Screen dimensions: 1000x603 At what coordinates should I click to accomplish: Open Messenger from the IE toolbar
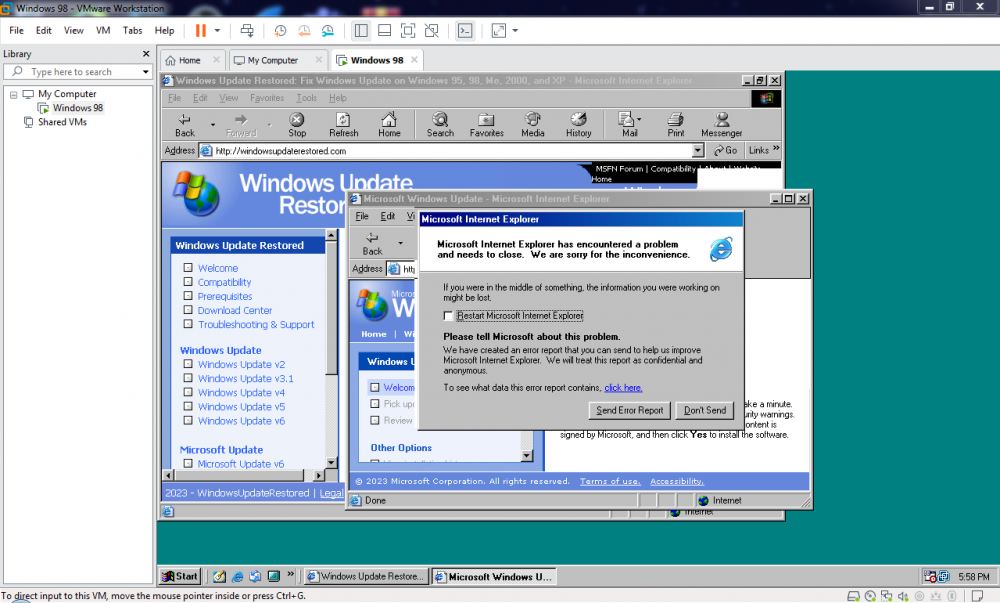point(721,124)
